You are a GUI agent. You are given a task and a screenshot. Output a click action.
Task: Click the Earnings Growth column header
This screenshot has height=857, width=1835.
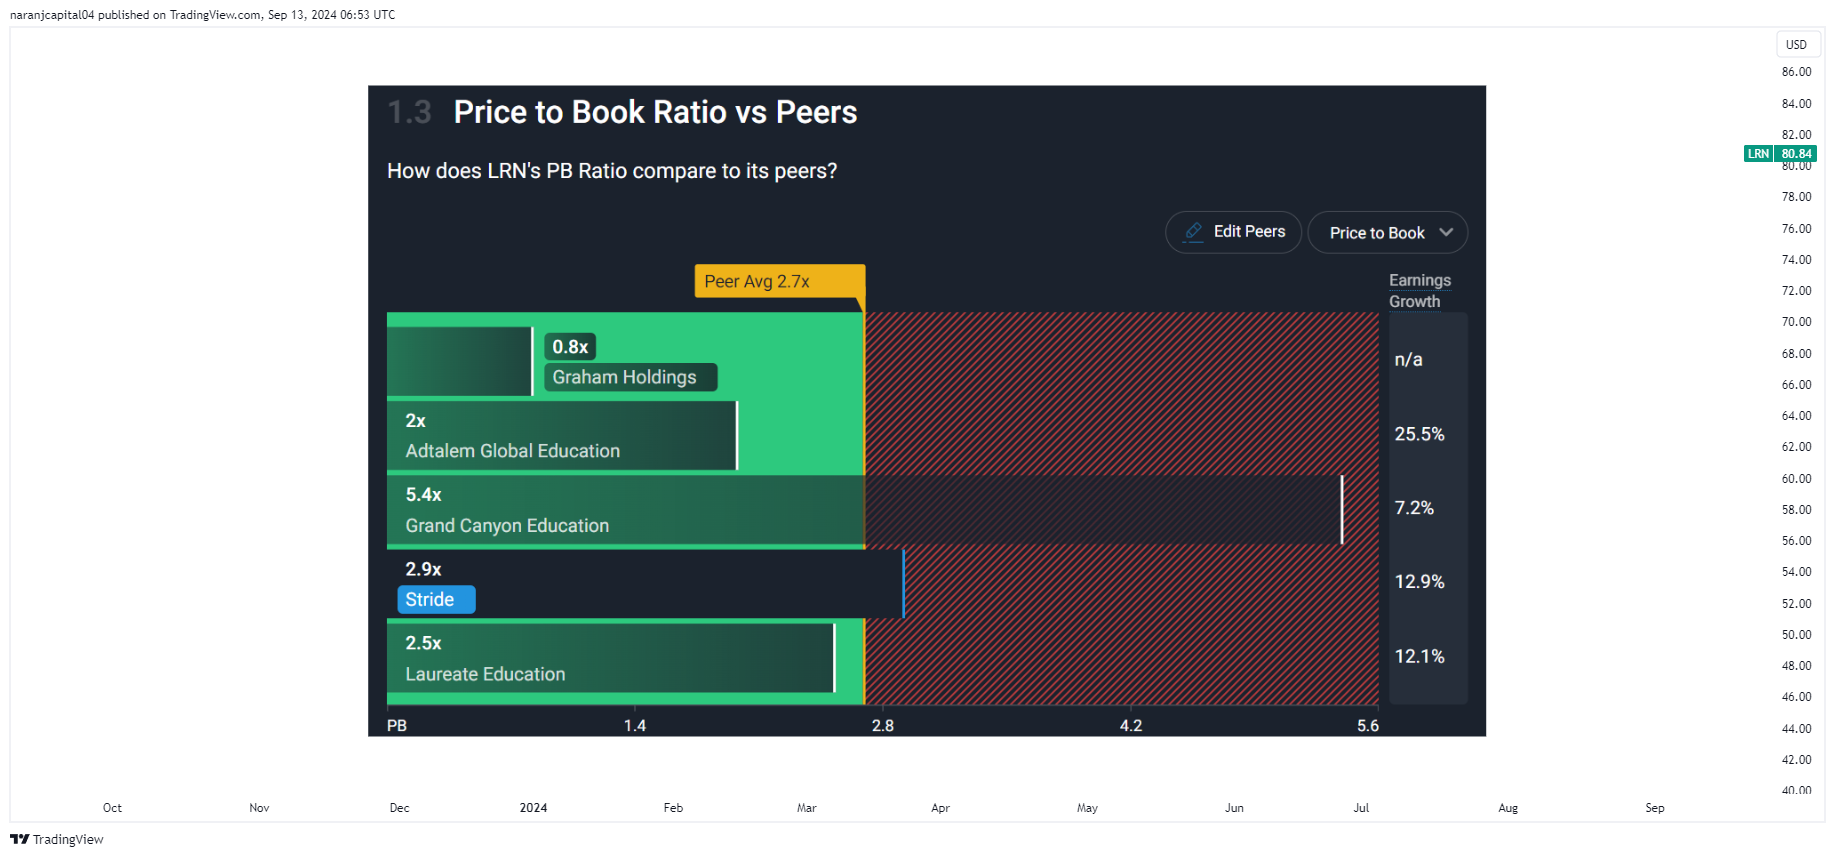tap(1419, 291)
